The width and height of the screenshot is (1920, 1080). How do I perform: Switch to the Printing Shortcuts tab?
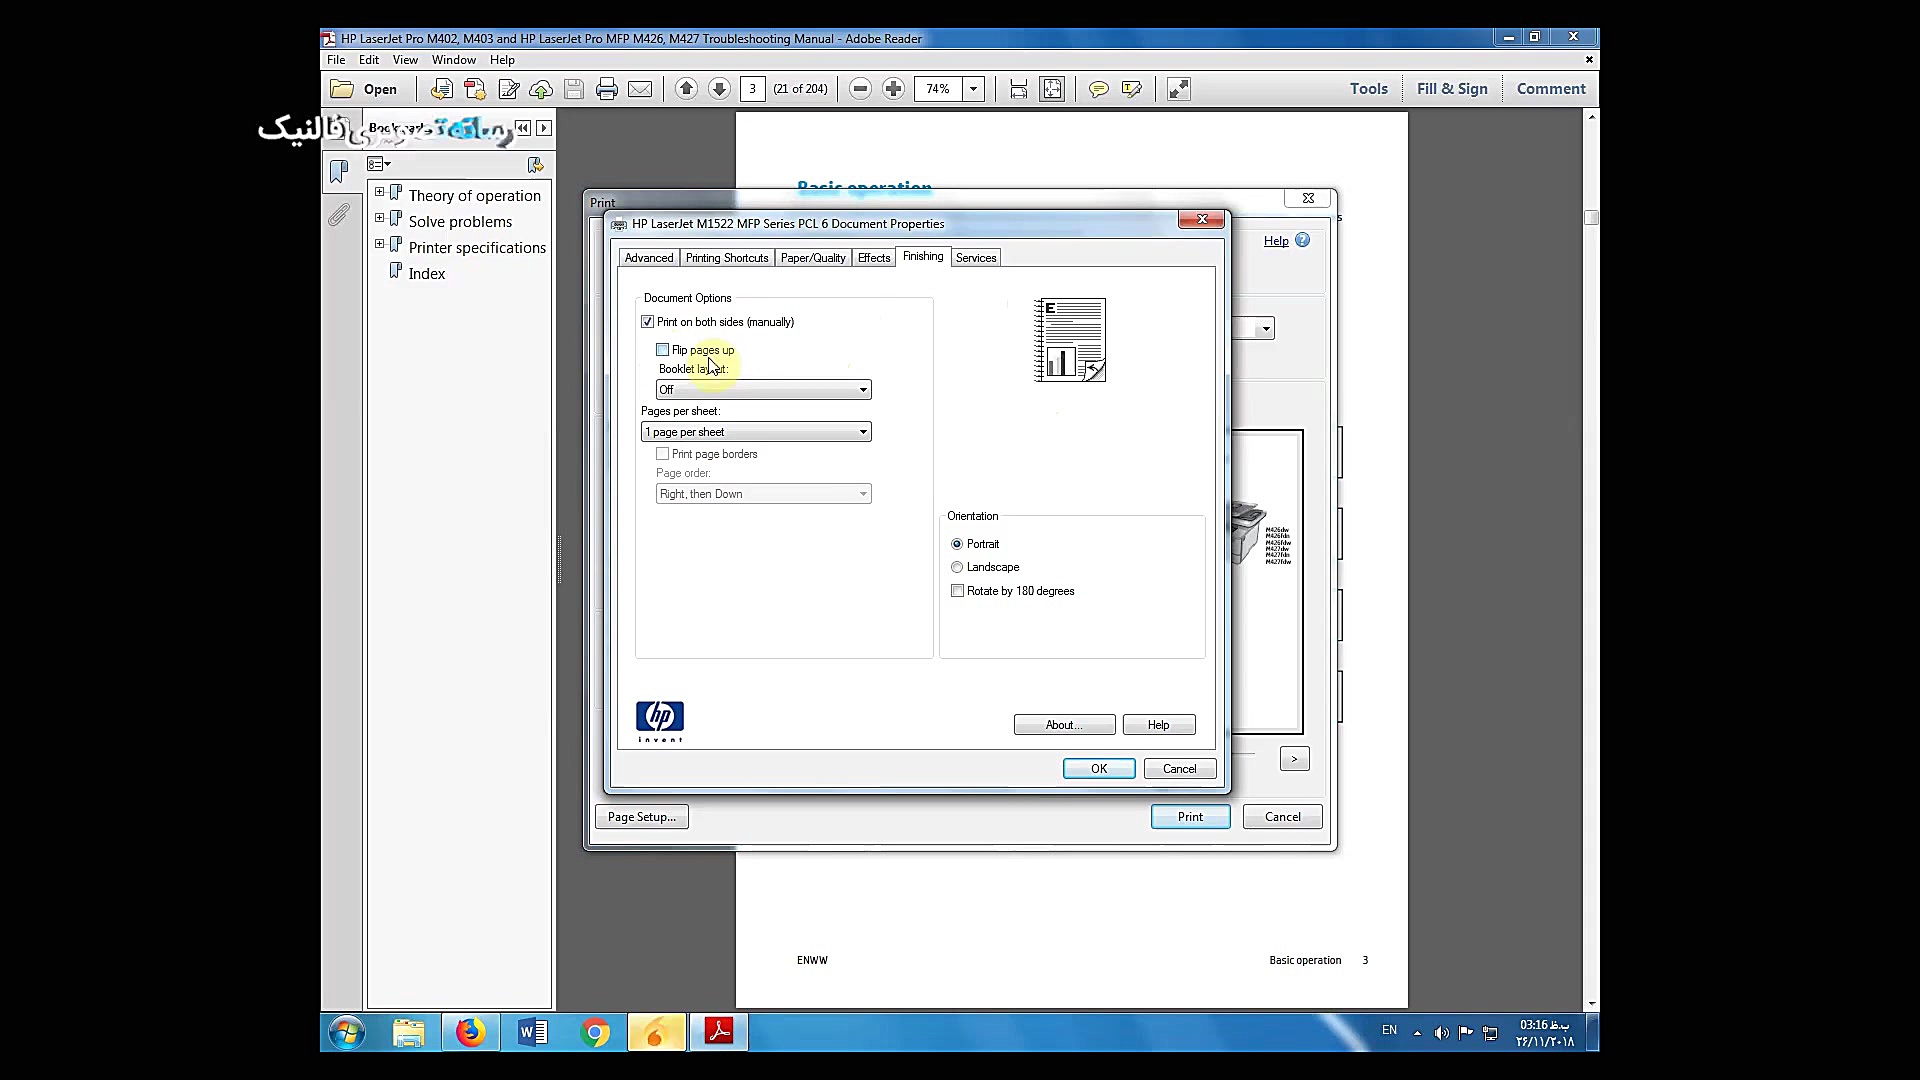click(727, 258)
